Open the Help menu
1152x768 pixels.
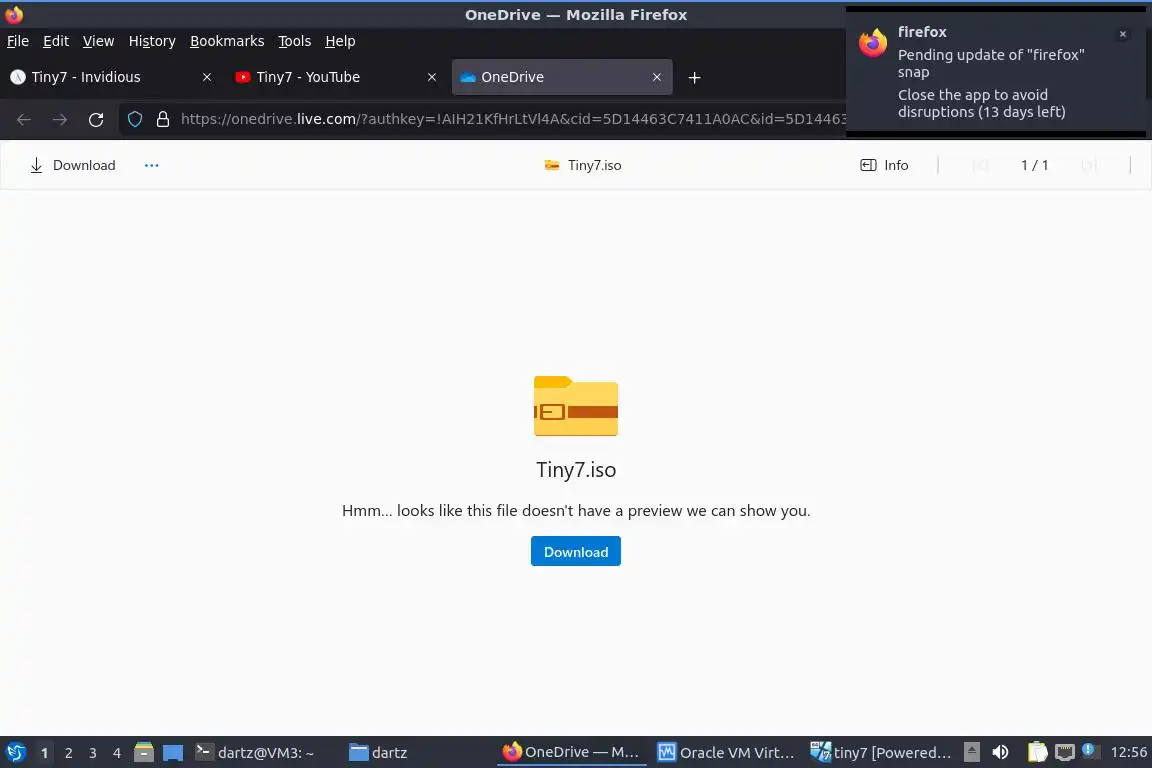pos(340,41)
